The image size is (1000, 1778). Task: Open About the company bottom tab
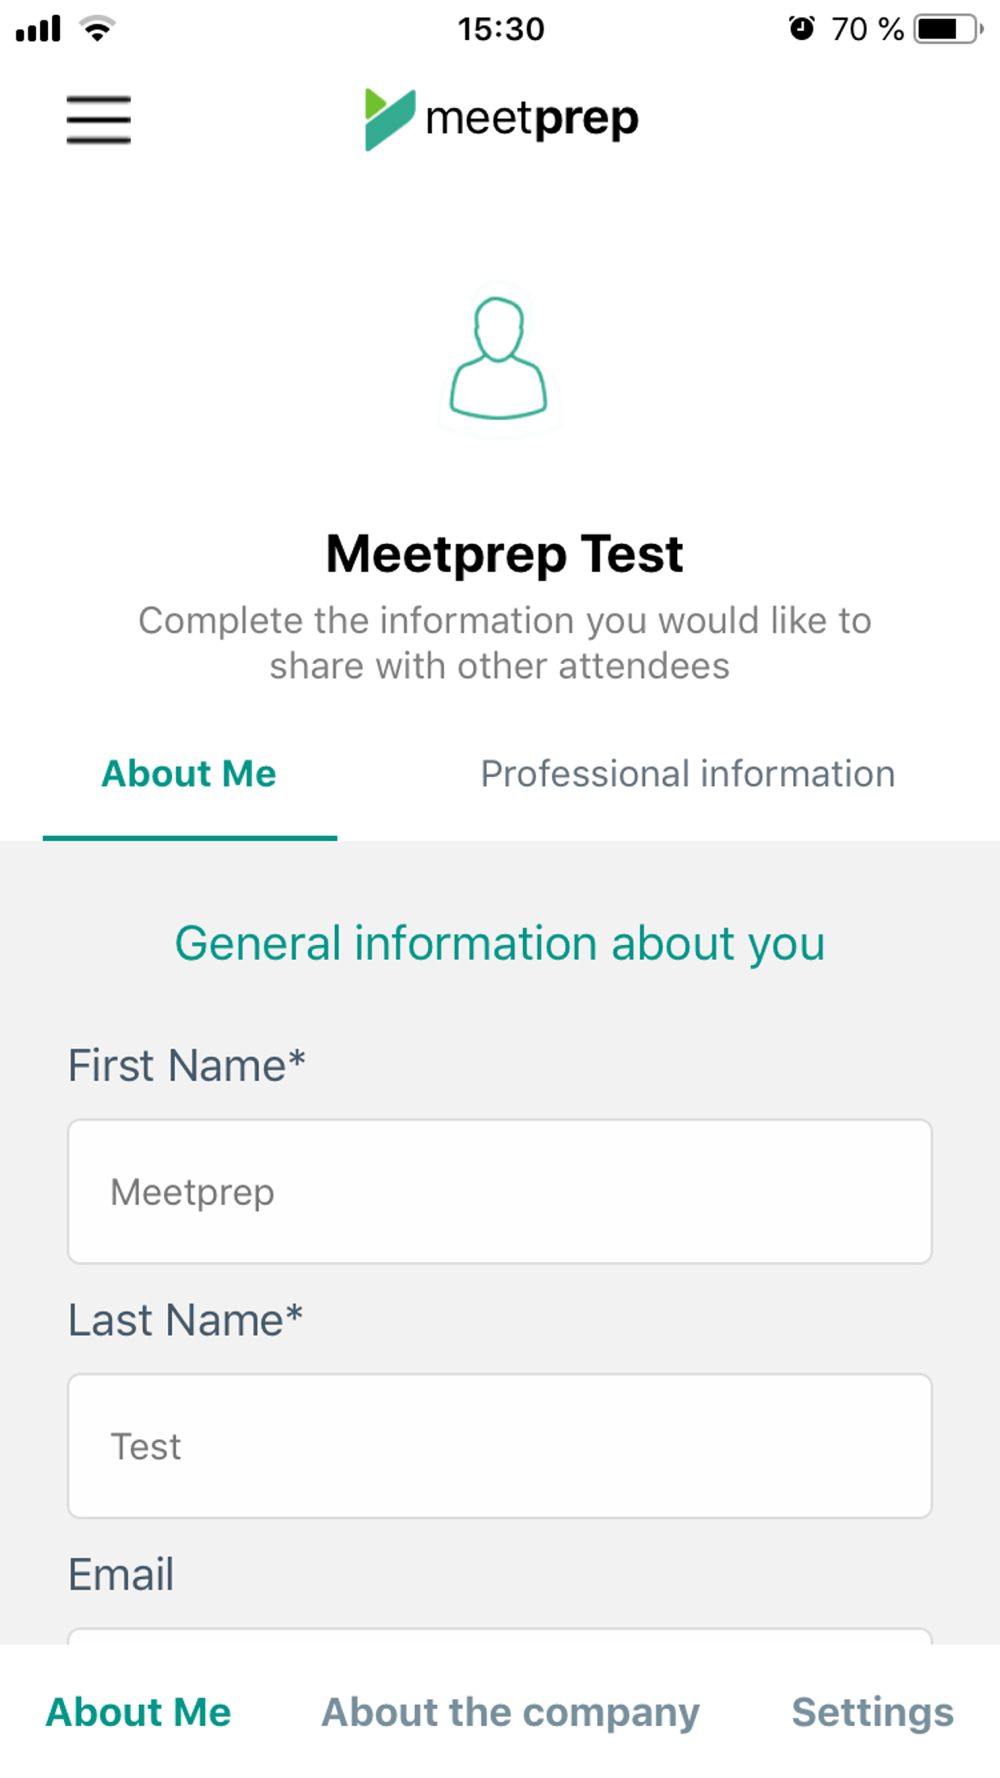(x=510, y=1712)
